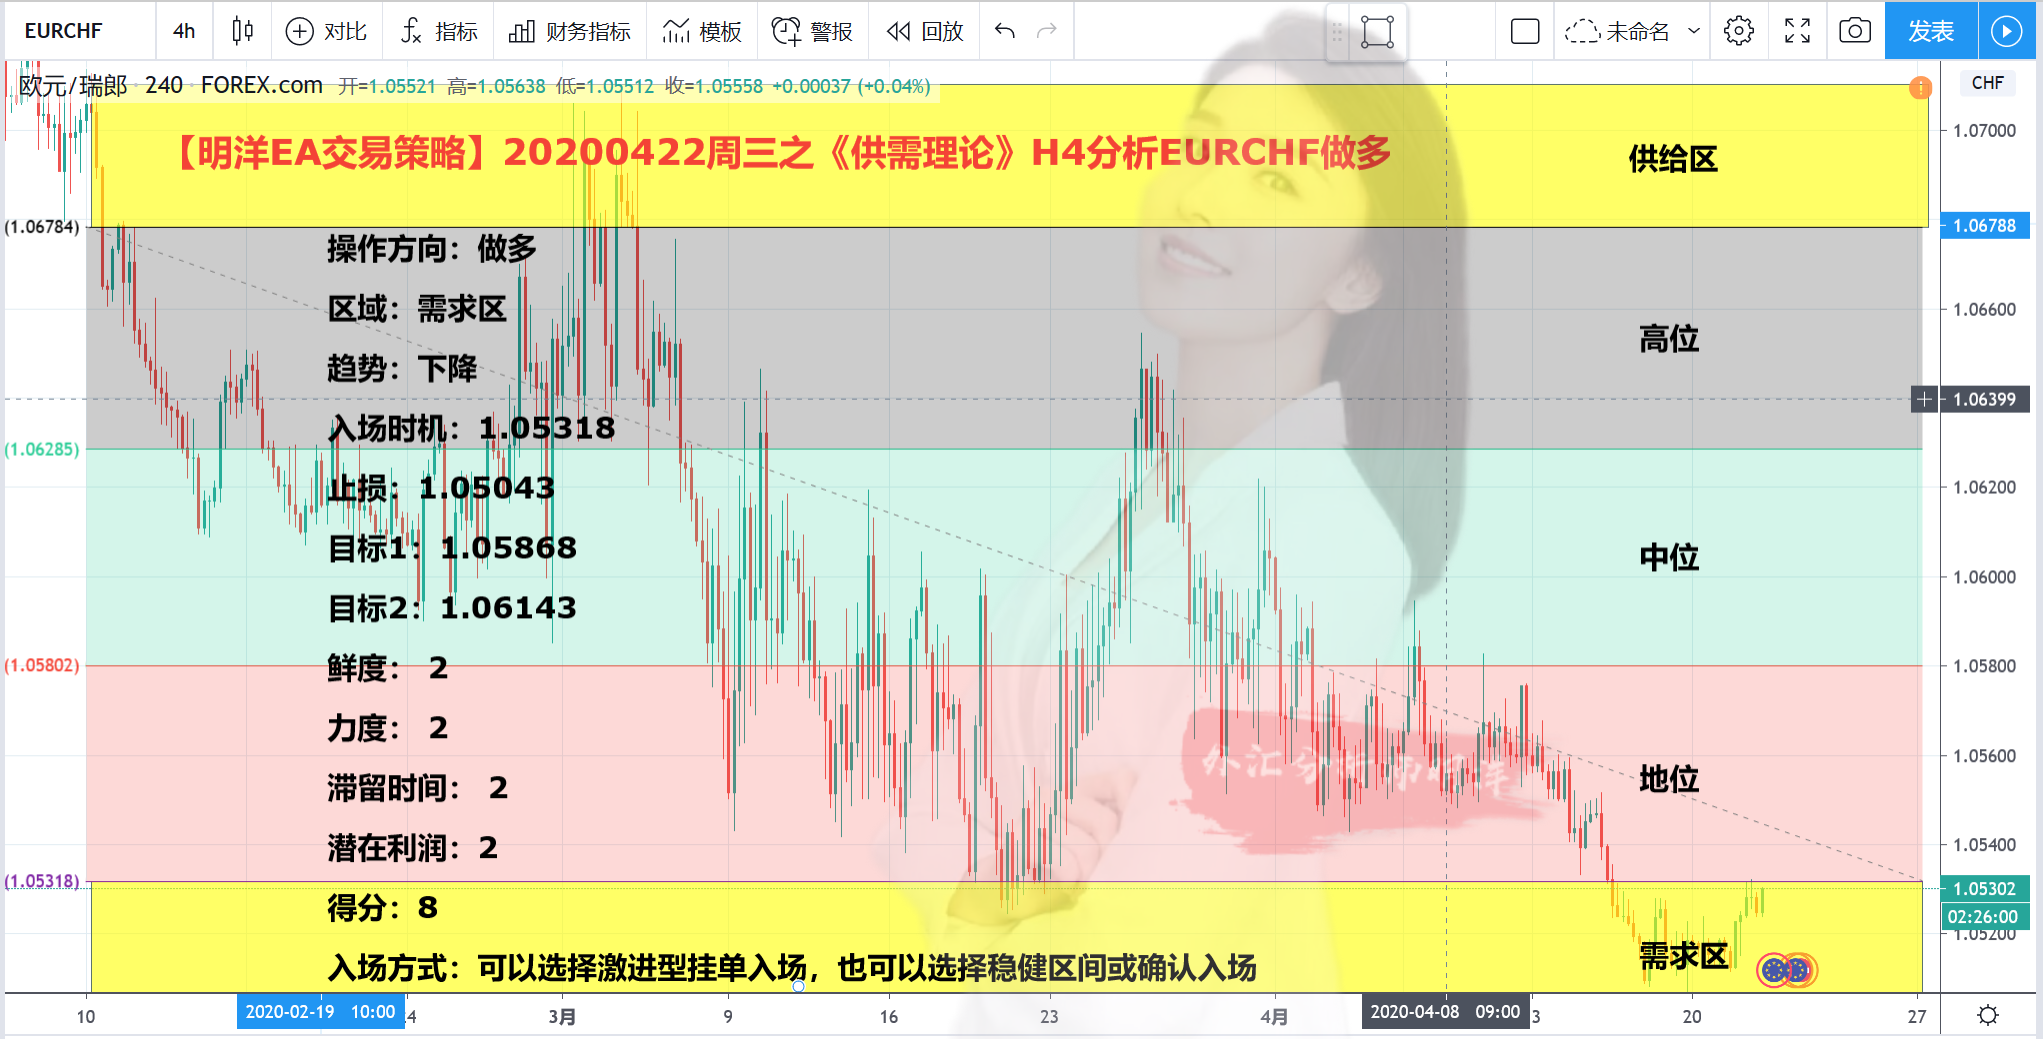2043x1039 pixels.
Task: Change the 4h timeframe interval
Action: (x=184, y=31)
